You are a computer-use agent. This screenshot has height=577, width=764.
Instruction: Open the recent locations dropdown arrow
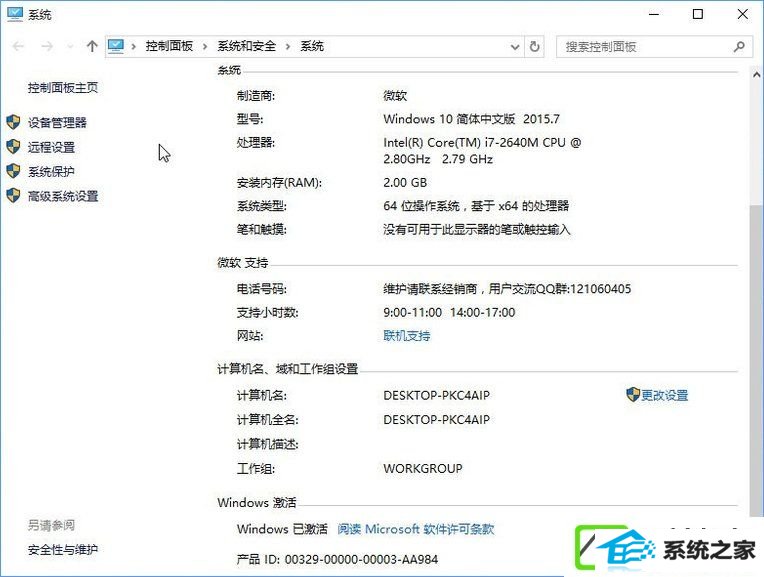click(x=70, y=47)
